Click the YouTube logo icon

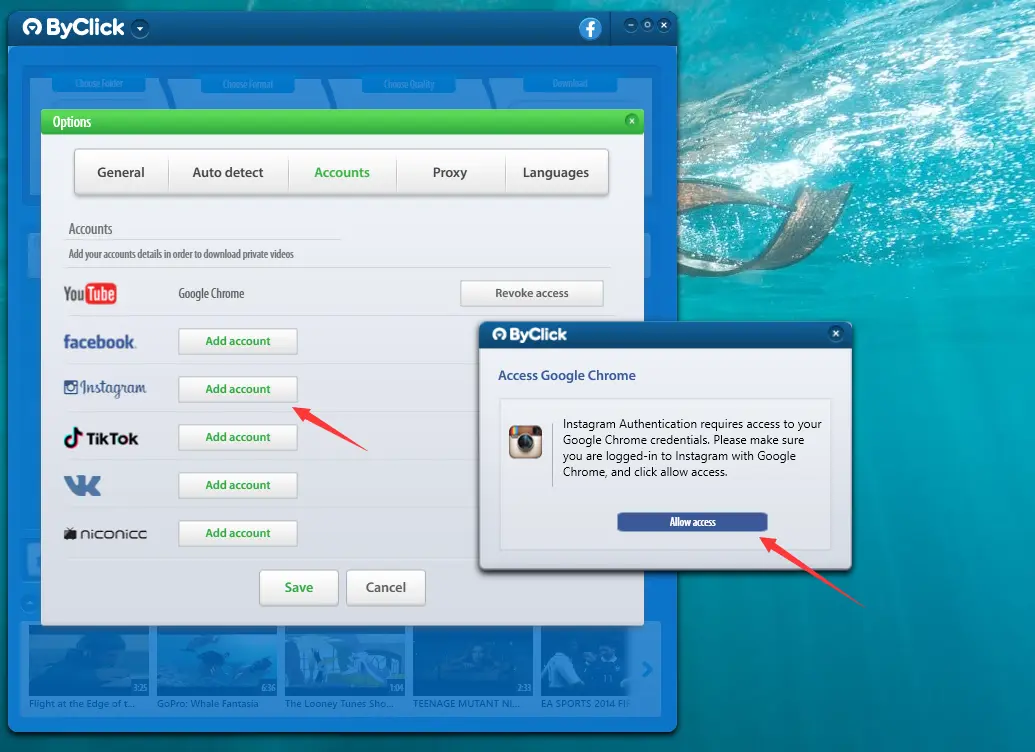pos(91,293)
